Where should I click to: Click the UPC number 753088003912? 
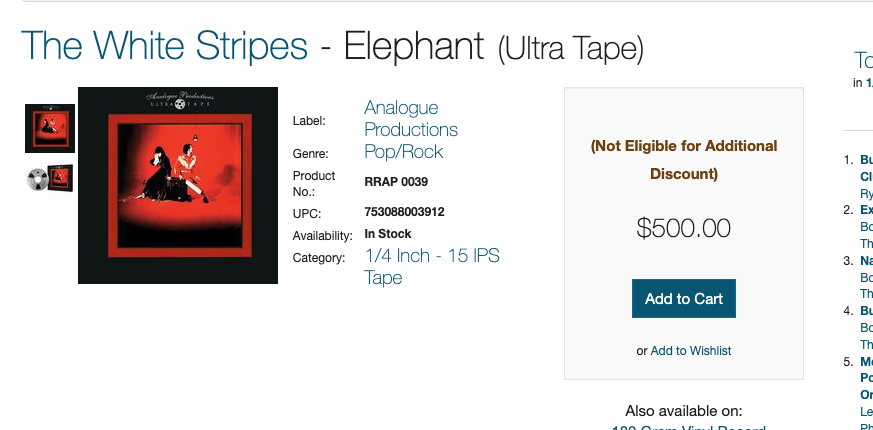point(404,212)
